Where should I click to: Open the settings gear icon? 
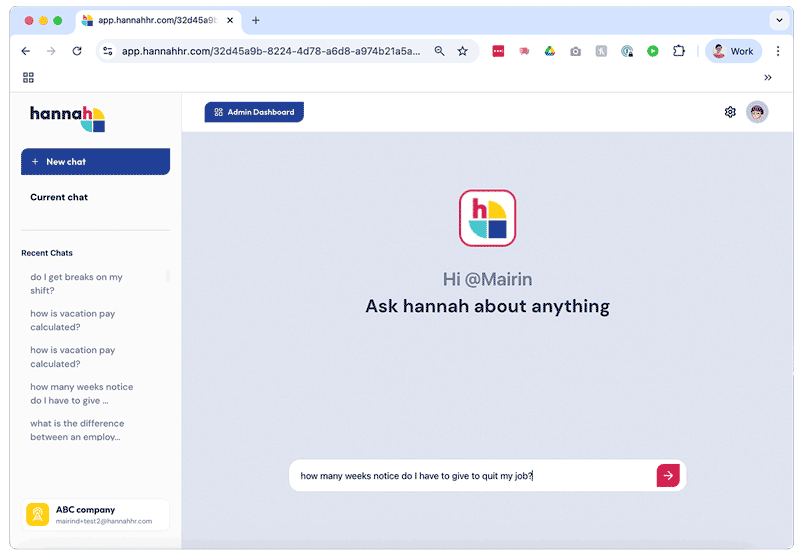click(x=730, y=112)
